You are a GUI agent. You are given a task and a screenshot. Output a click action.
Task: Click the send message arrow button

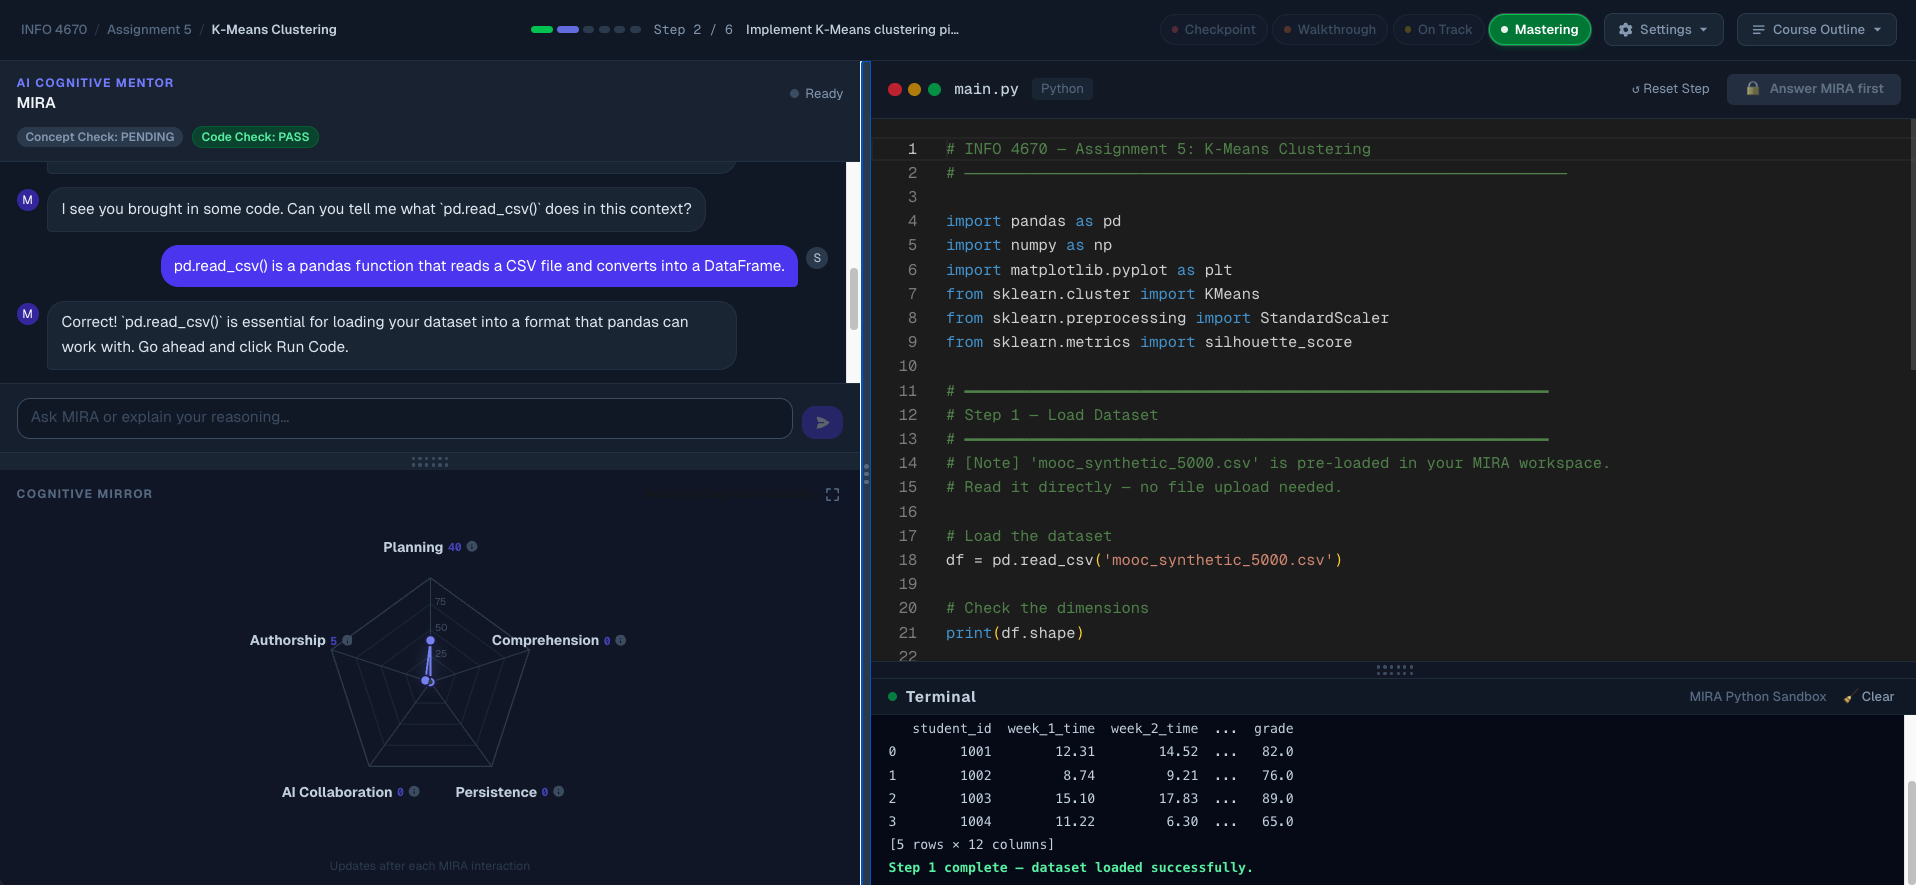822,422
